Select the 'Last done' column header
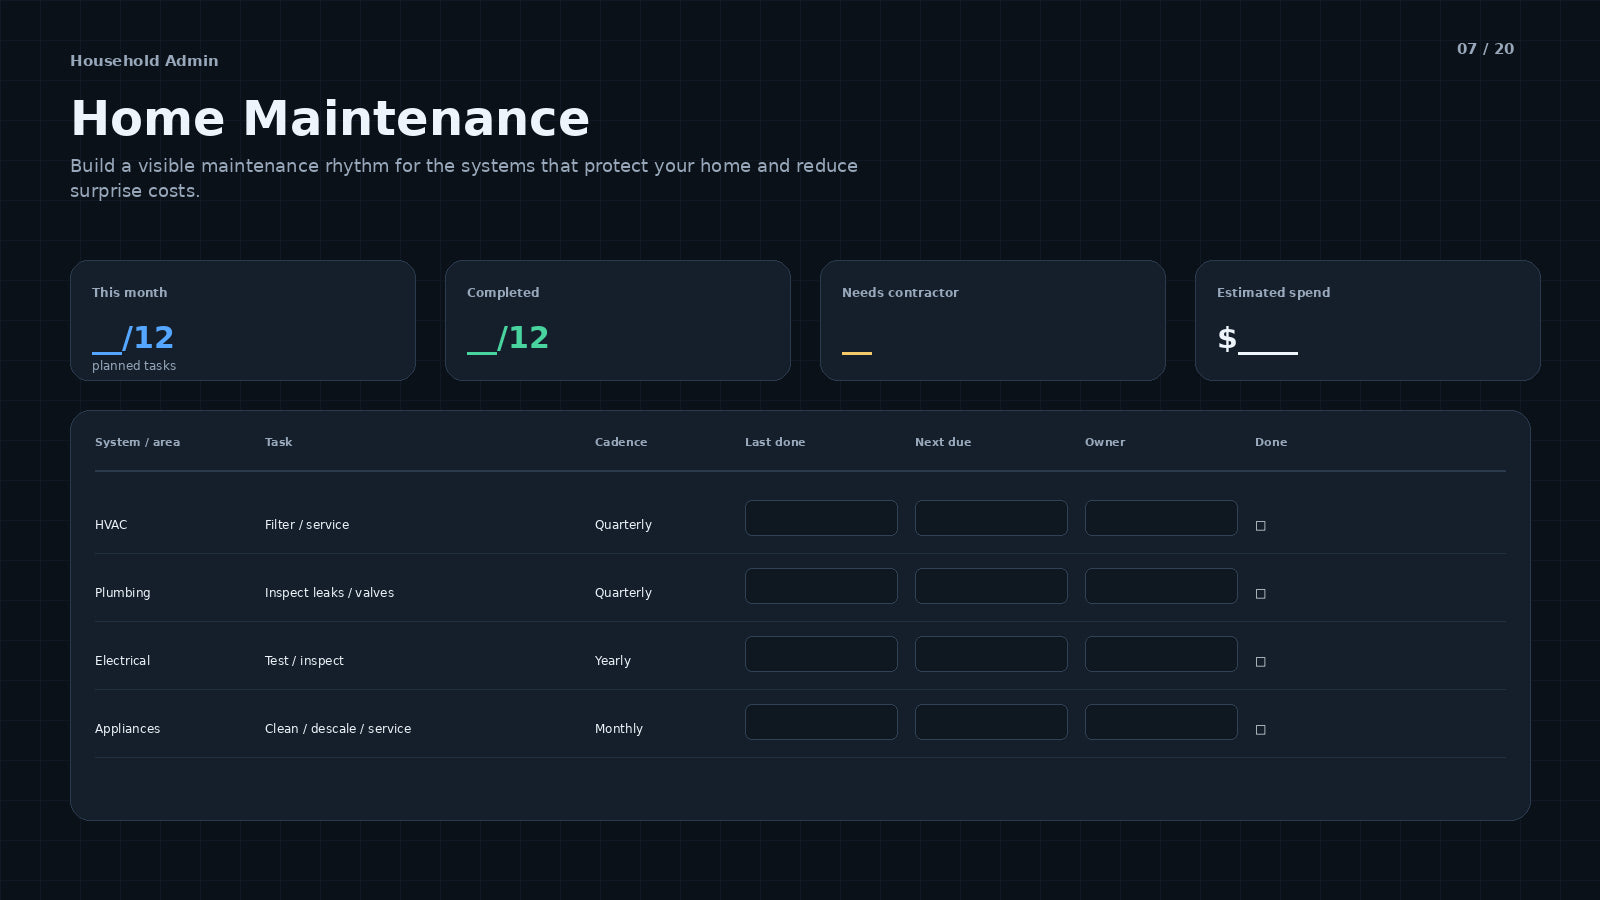This screenshot has width=1600, height=900. (775, 442)
